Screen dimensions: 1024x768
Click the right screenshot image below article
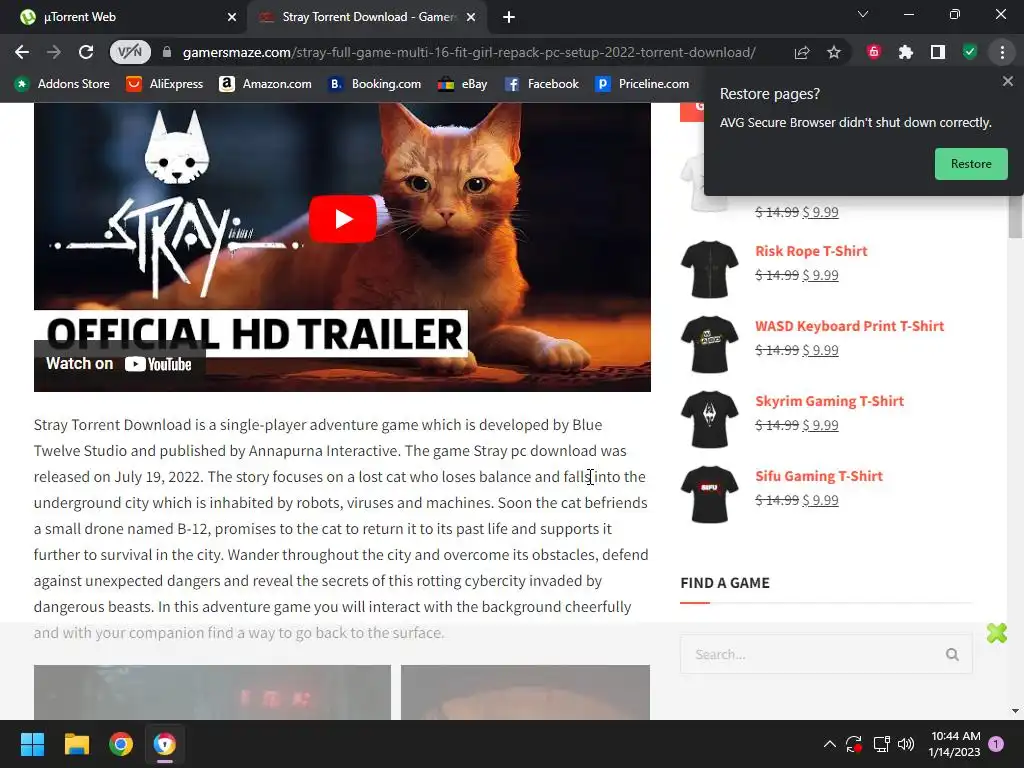tap(525, 692)
